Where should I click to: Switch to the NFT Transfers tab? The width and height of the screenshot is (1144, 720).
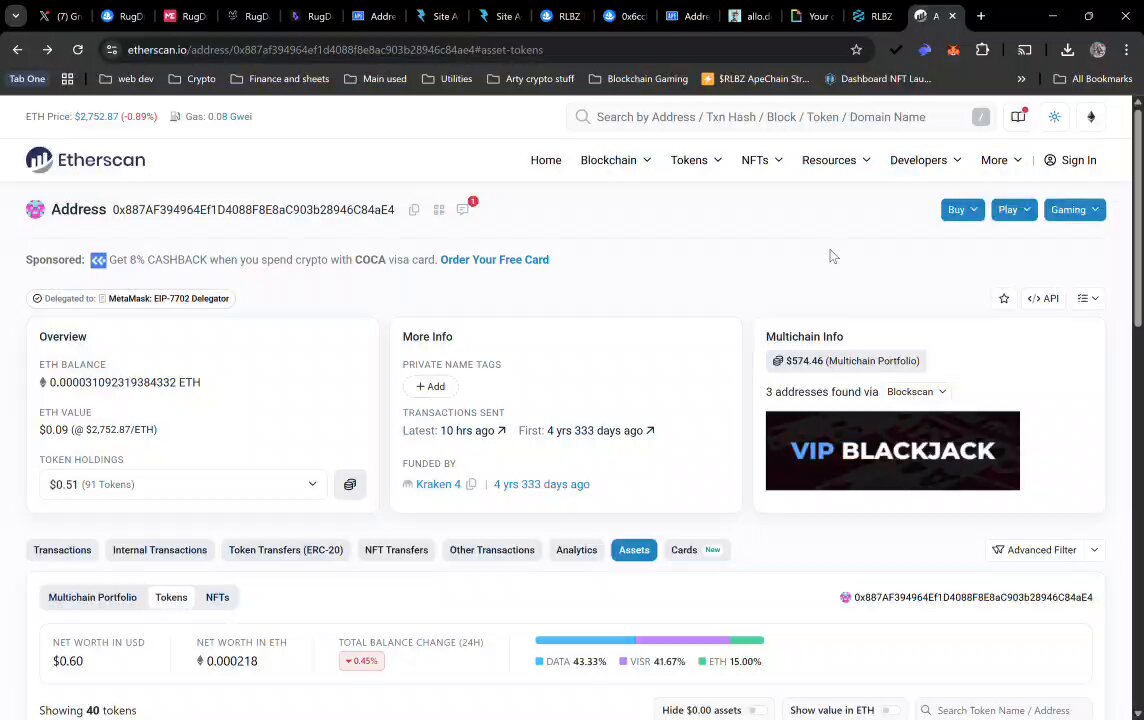coord(396,550)
